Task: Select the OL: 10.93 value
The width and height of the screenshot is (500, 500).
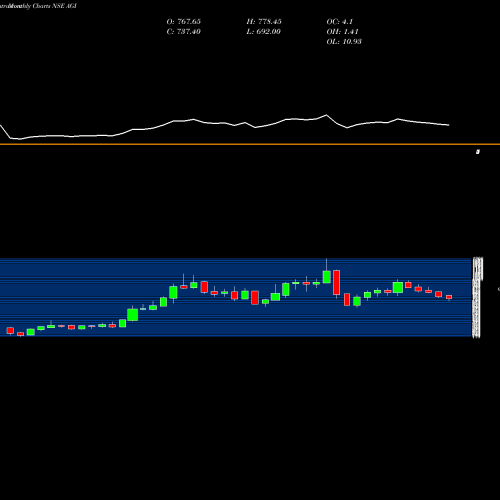Action: coord(344,42)
